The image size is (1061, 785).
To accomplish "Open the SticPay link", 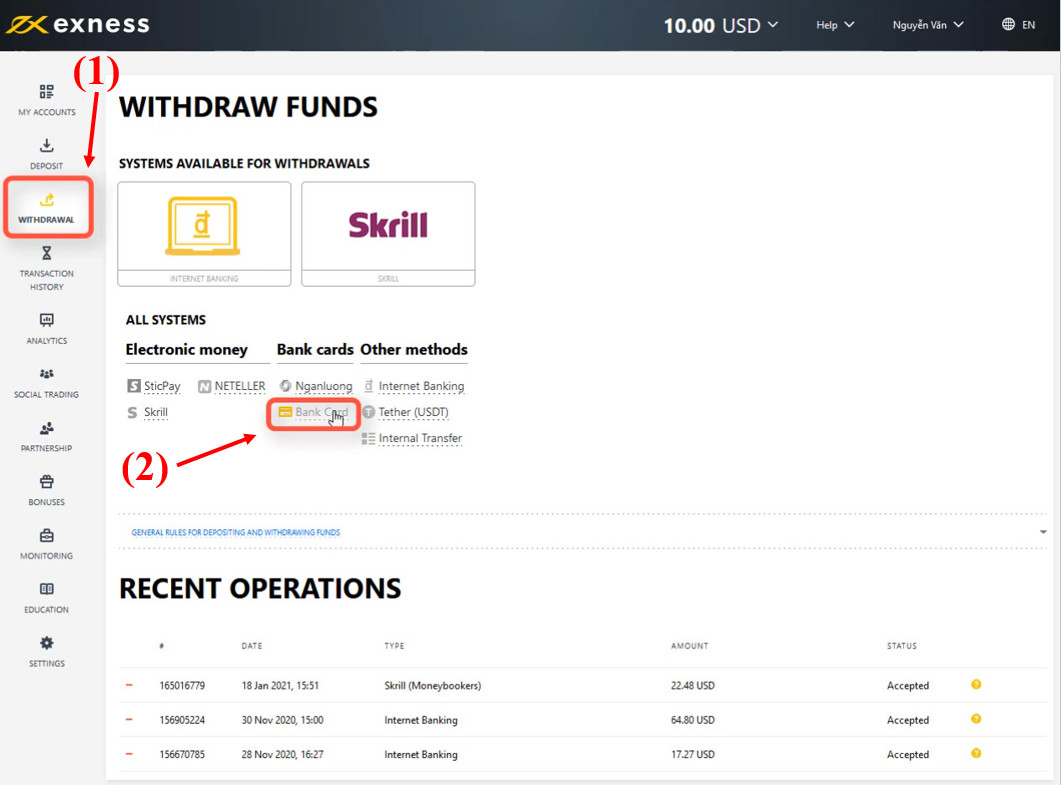I will (x=162, y=386).
